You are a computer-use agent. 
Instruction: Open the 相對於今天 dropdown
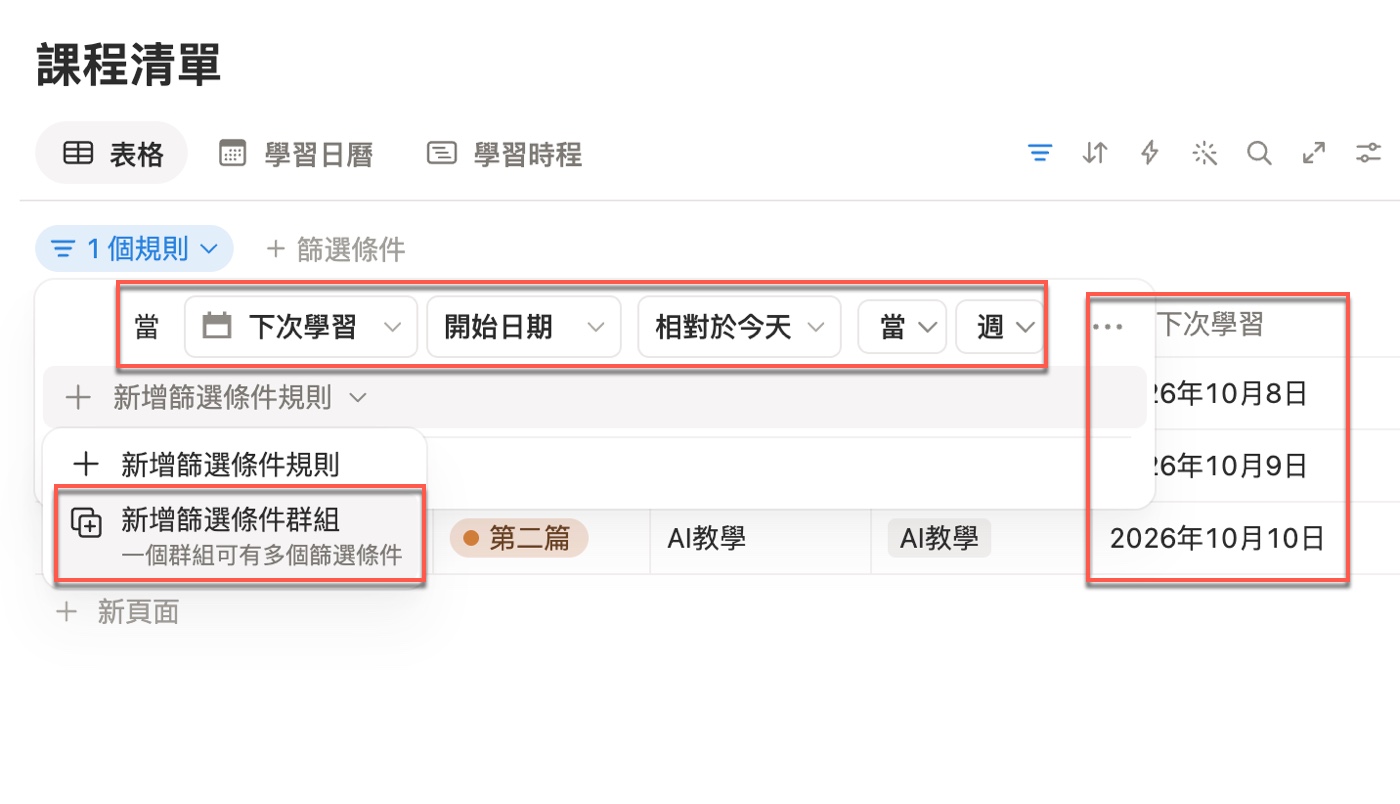(x=739, y=327)
